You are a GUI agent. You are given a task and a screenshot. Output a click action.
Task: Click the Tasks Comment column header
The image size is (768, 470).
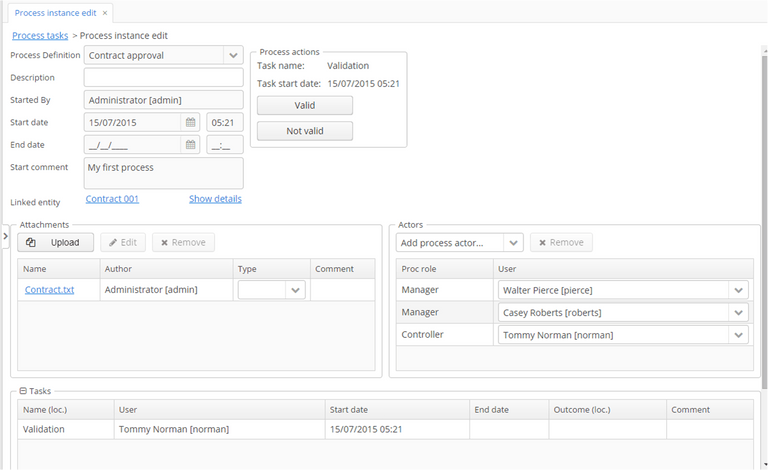(710, 410)
